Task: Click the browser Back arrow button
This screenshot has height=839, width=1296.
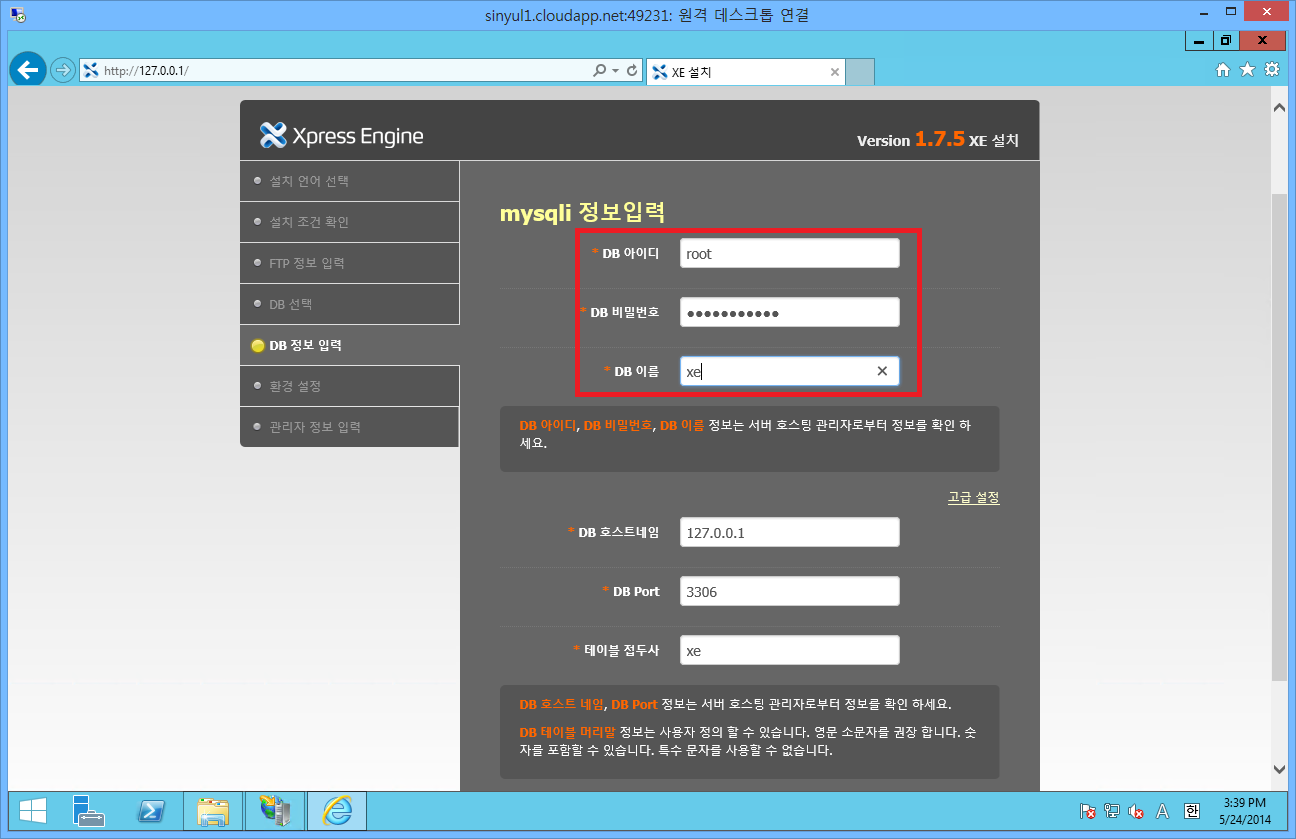Action: click(x=28, y=70)
